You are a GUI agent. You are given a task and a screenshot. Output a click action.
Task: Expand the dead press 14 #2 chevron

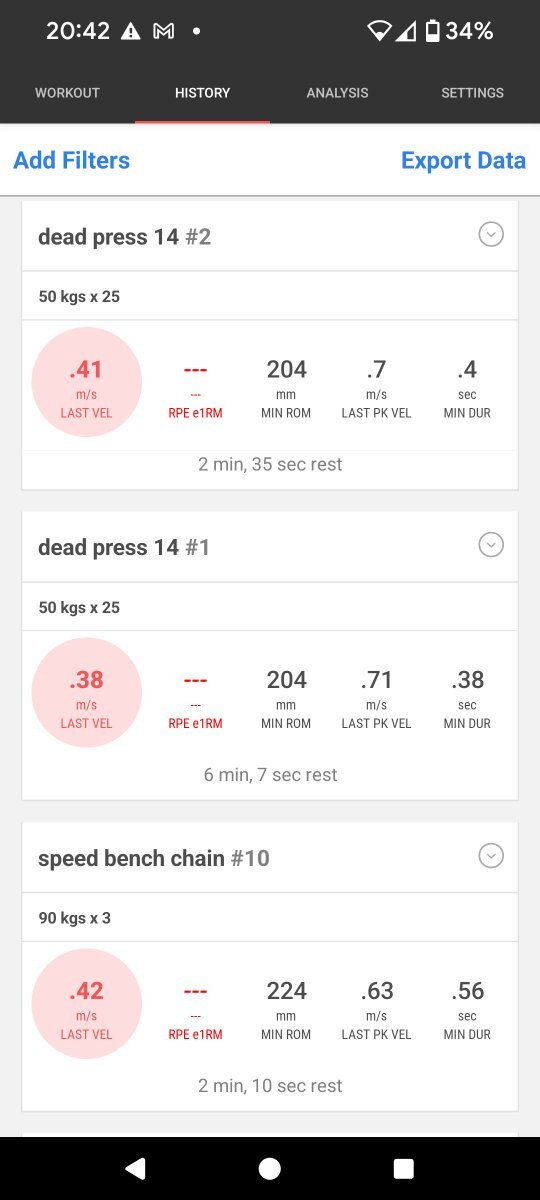click(x=490, y=234)
